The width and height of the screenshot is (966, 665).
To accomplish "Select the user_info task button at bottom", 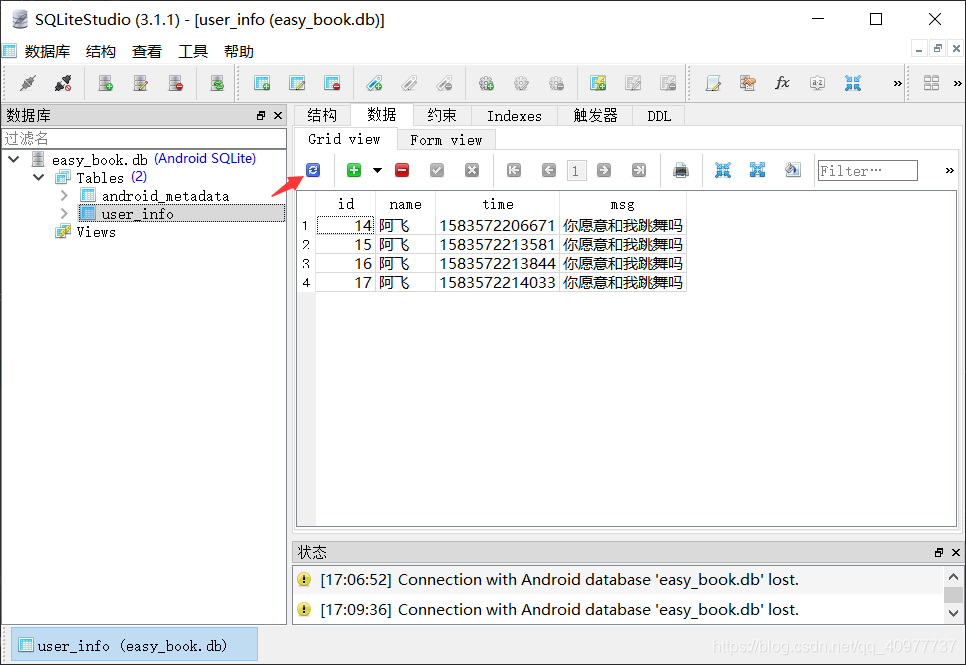I will [128, 645].
